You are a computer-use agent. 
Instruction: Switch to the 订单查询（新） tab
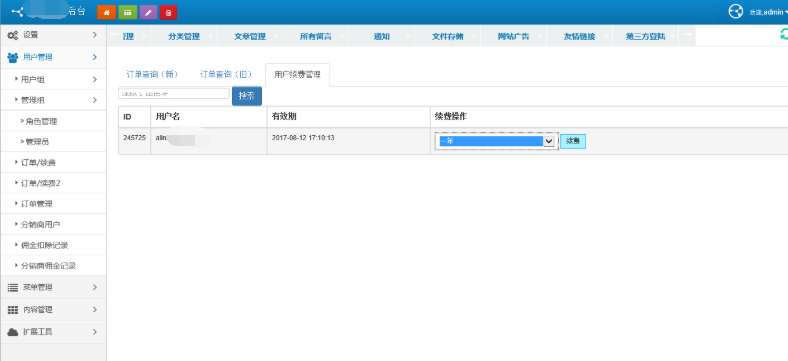click(152, 74)
